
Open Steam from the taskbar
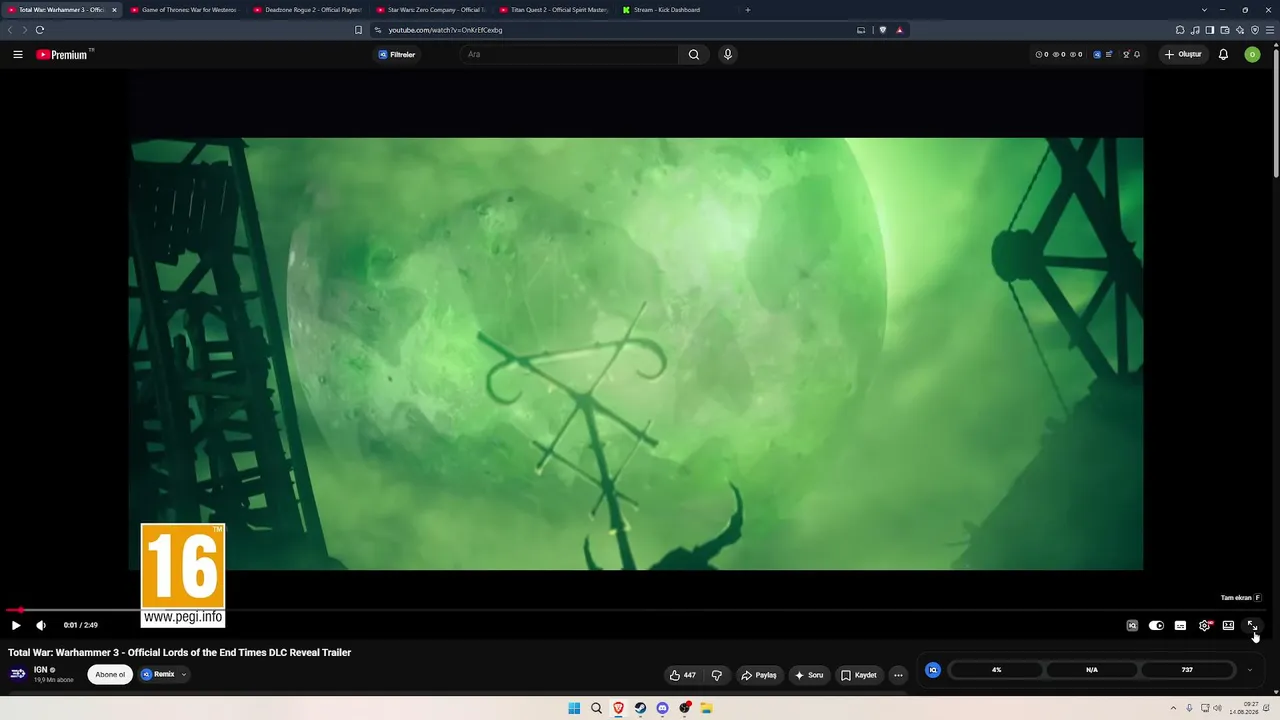point(640,708)
